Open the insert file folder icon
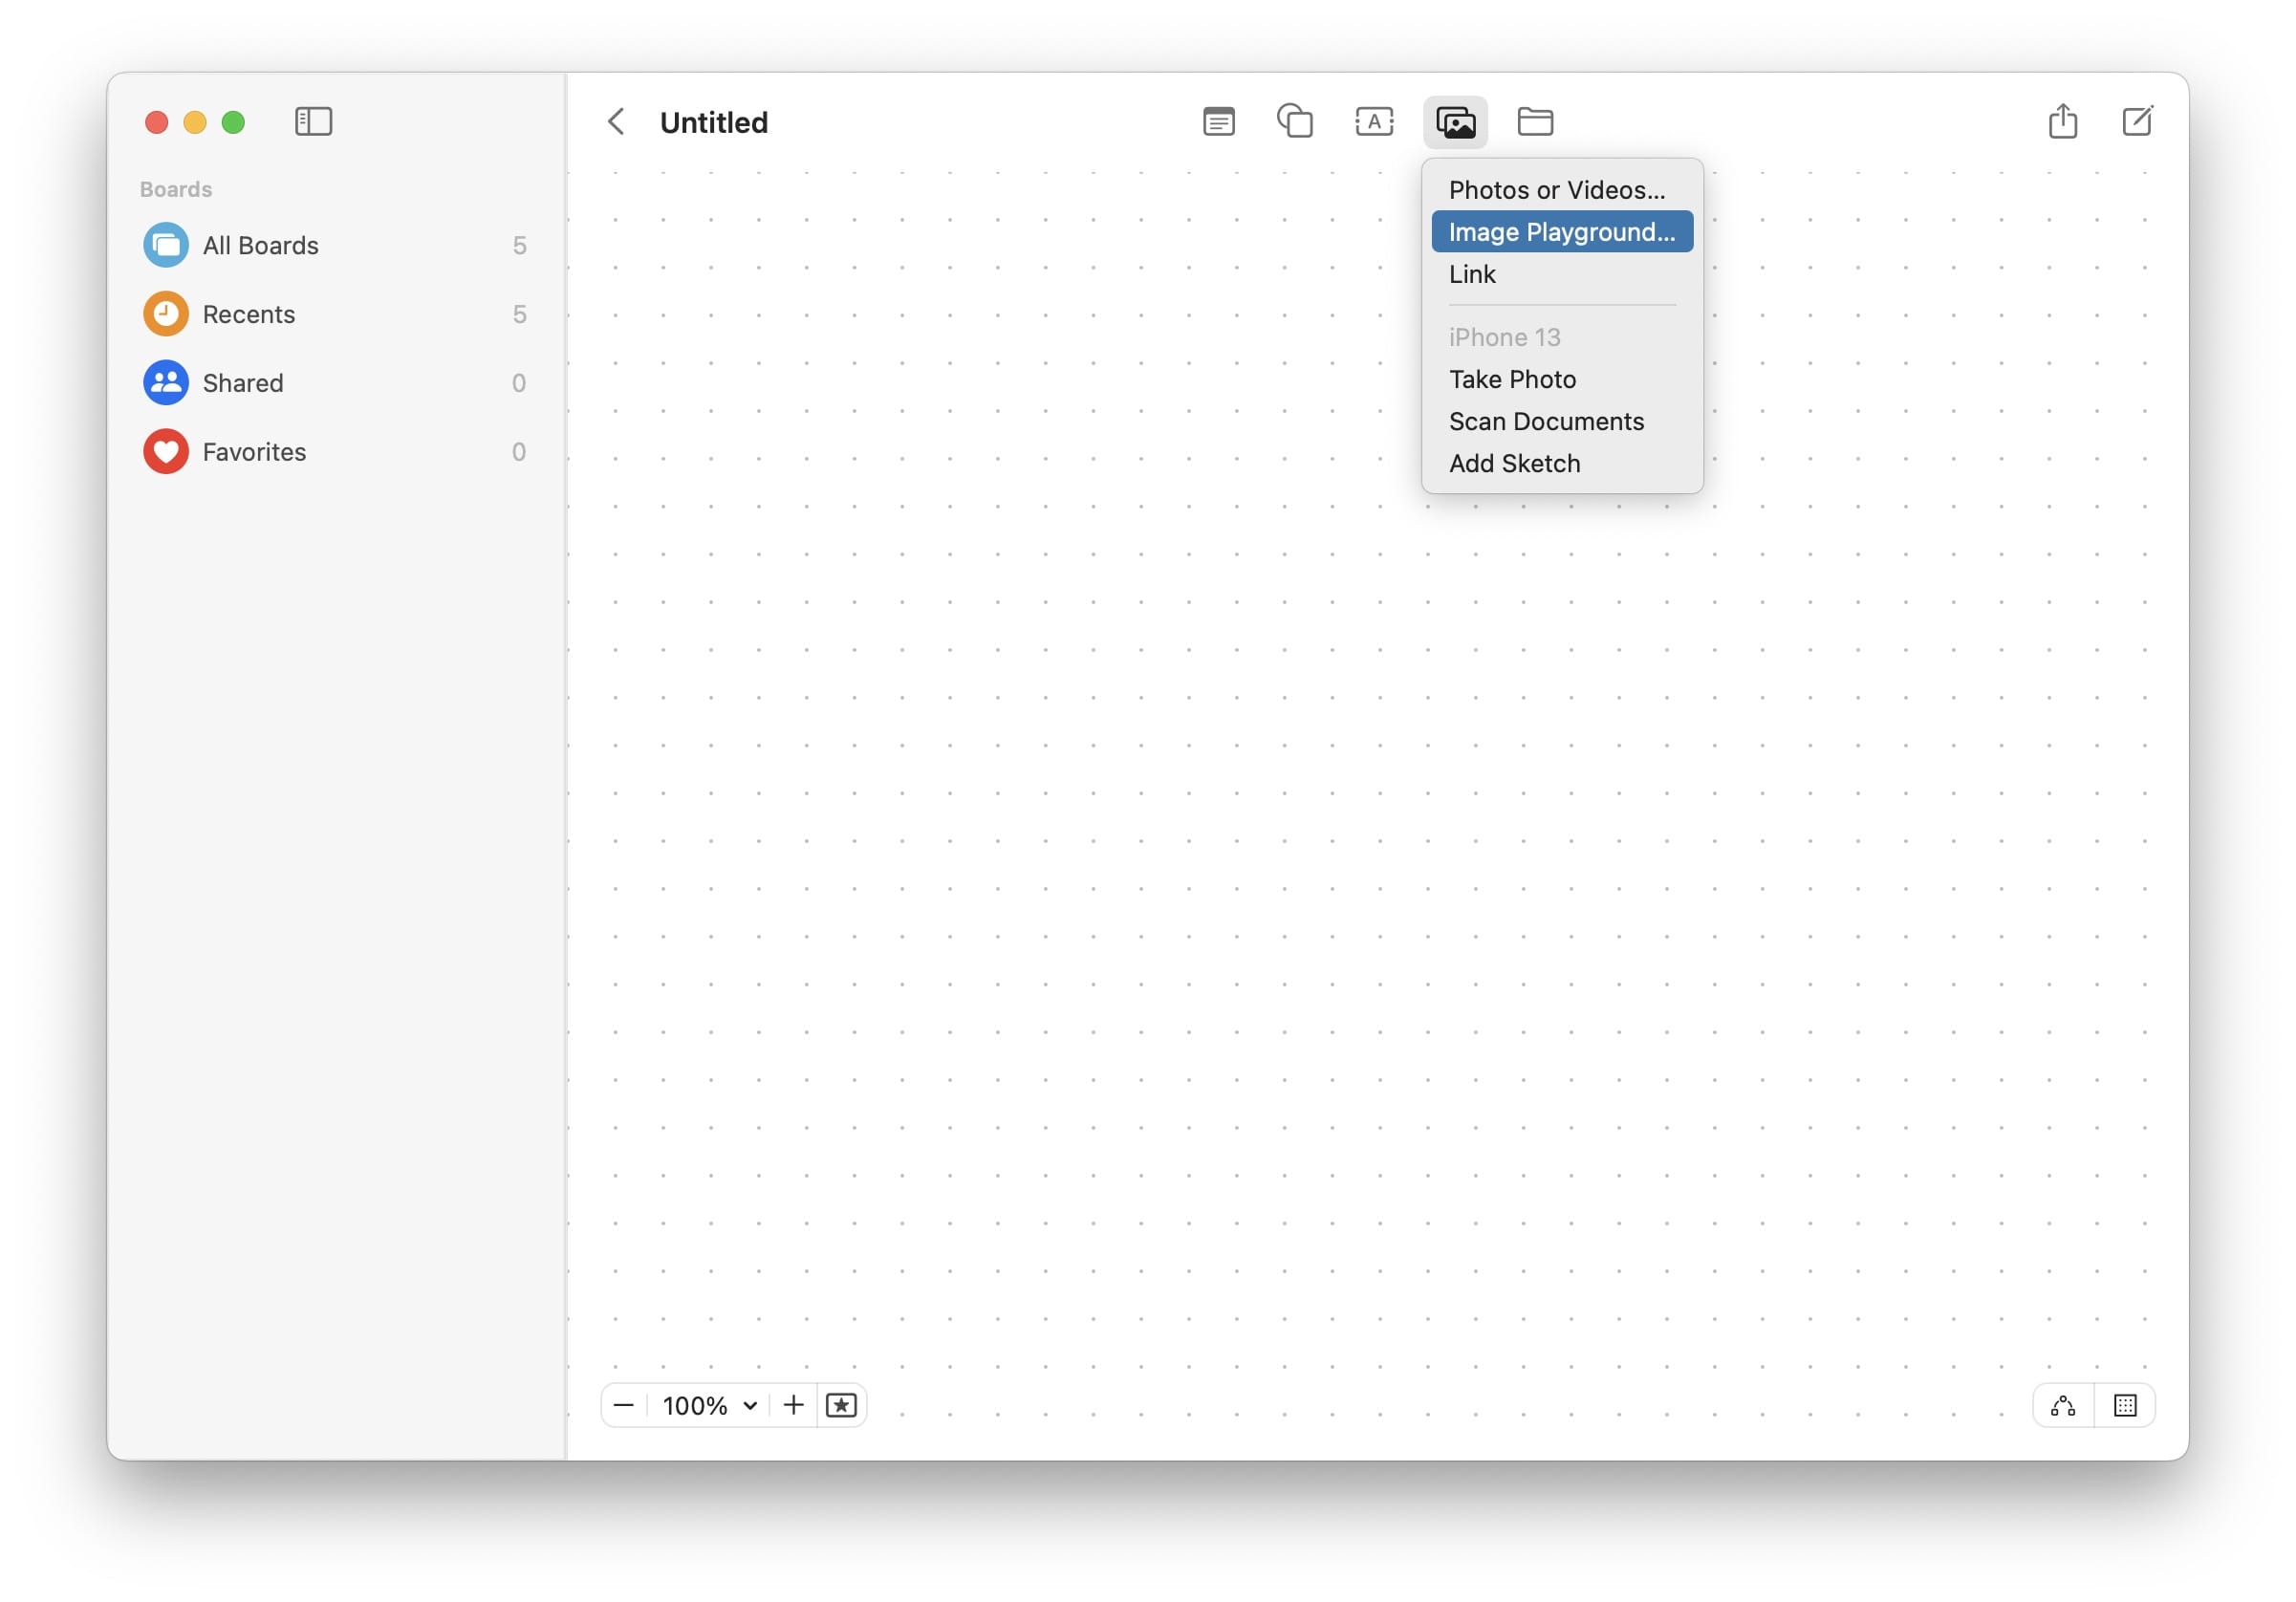Image resolution: width=2296 pixels, height=1602 pixels. pos(1535,122)
